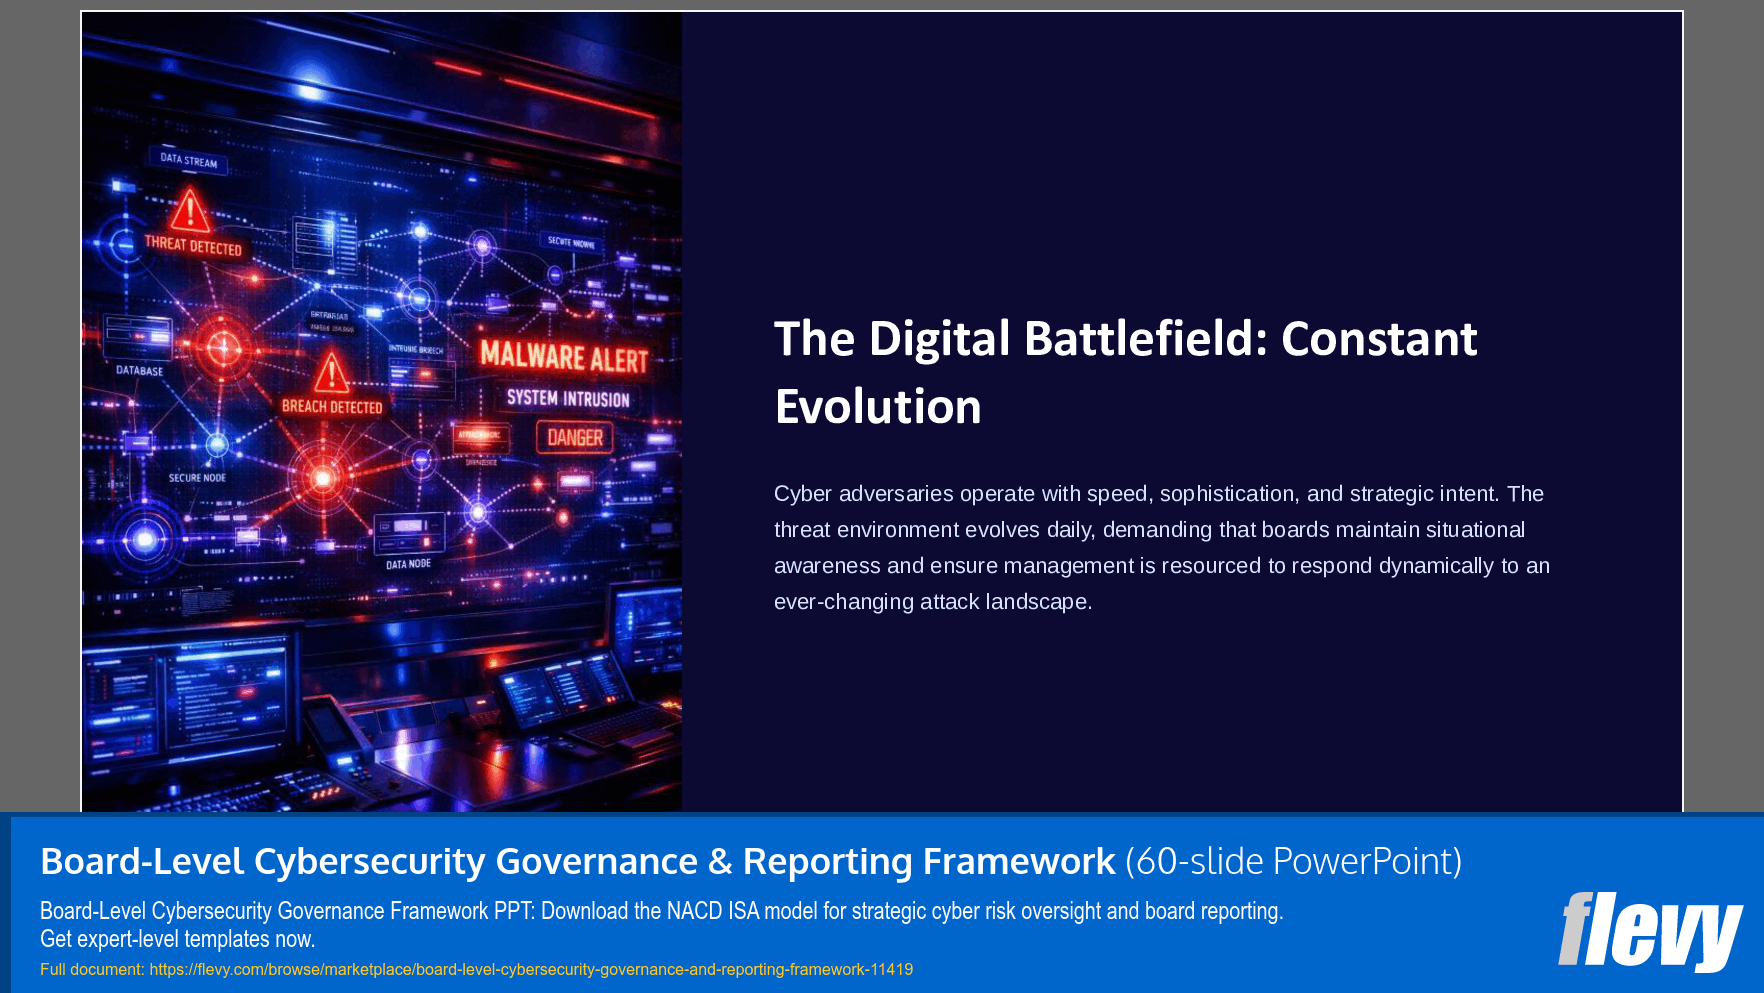Click the red DANGER badge

(x=576, y=437)
